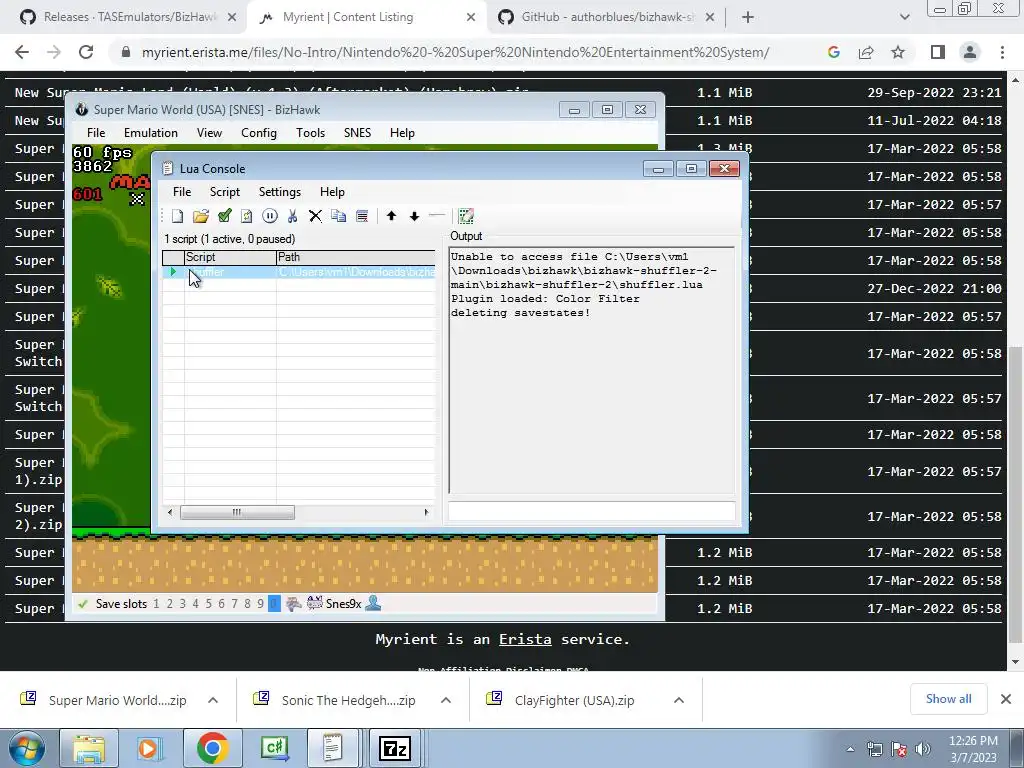This screenshot has height=768, width=1024.
Task: Move script down with down arrow icon
Action: click(414, 216)
